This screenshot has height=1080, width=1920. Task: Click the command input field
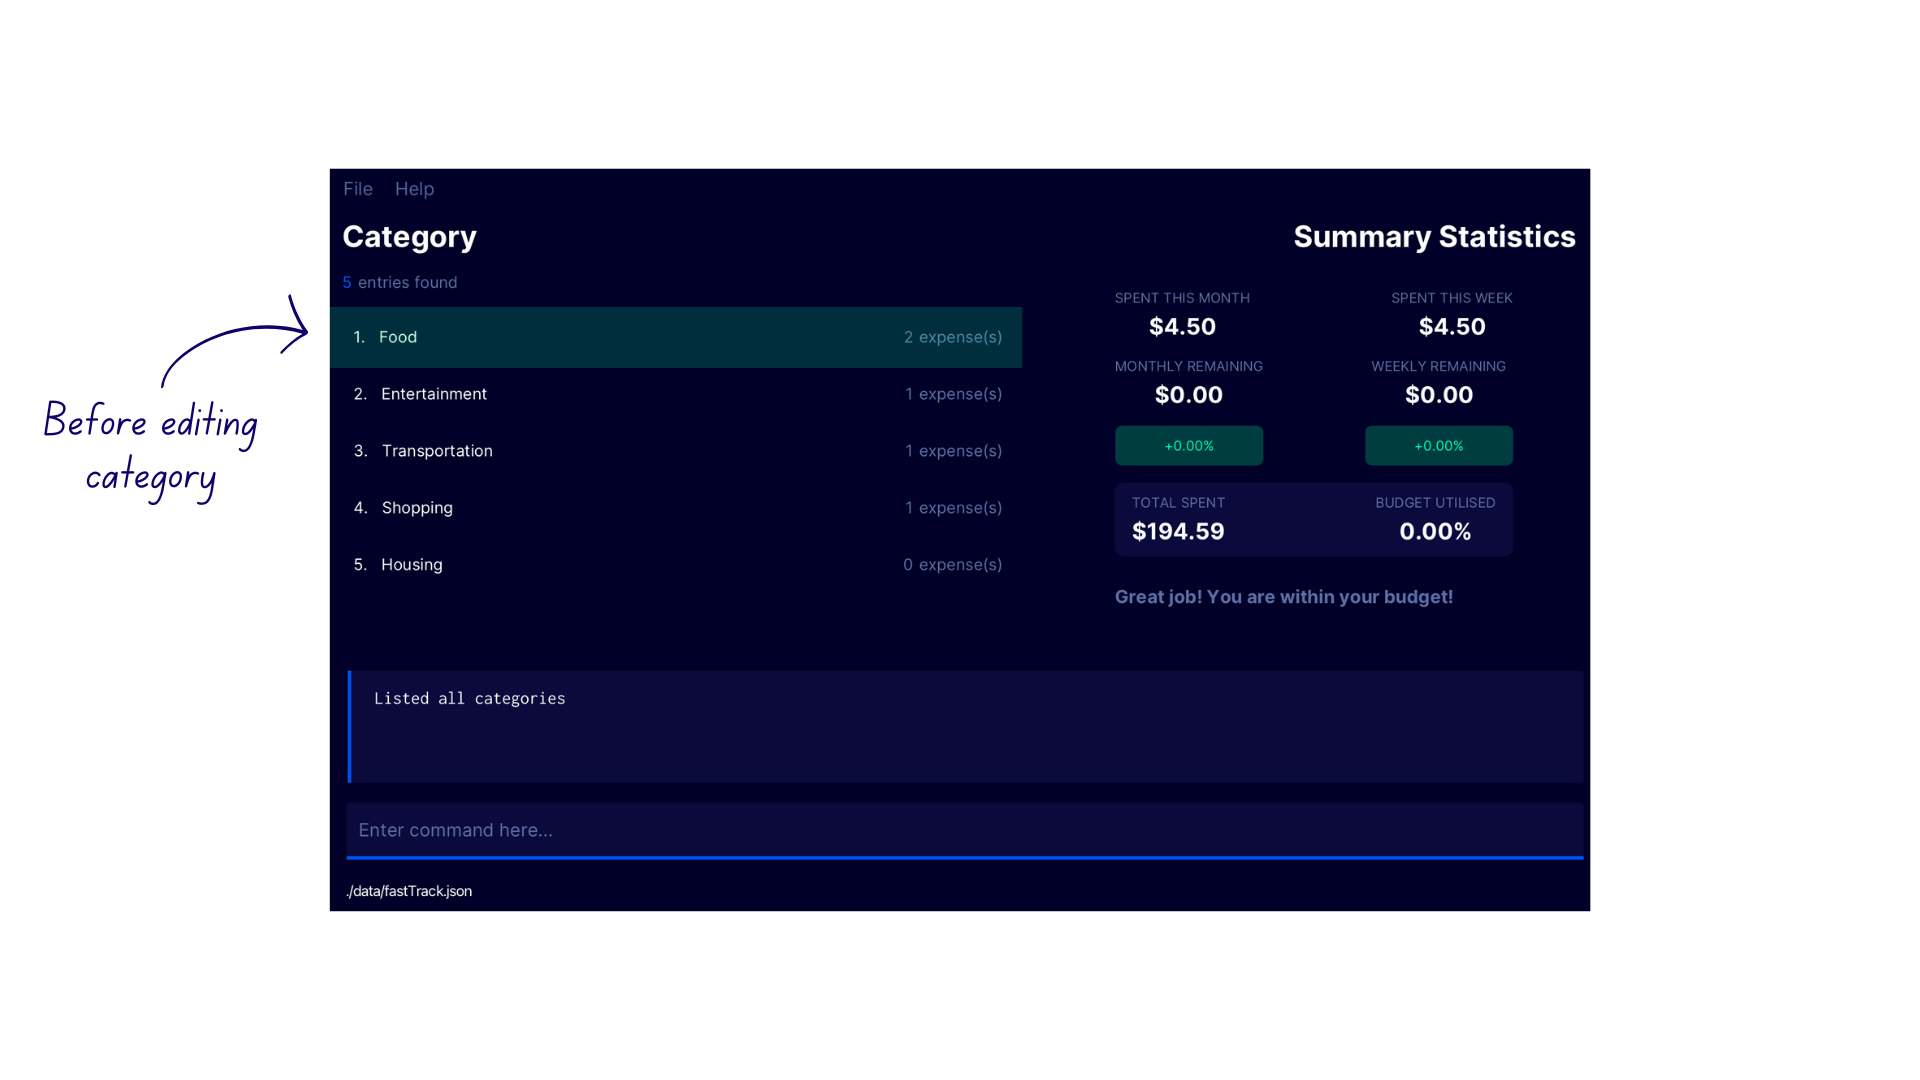(x=965, y=830)
